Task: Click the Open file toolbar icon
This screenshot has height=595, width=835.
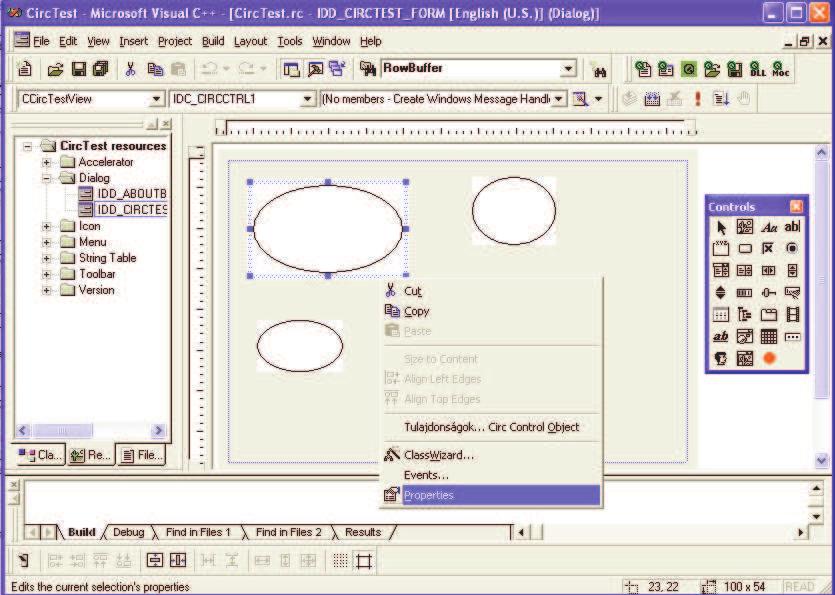Action: [55, 69]
